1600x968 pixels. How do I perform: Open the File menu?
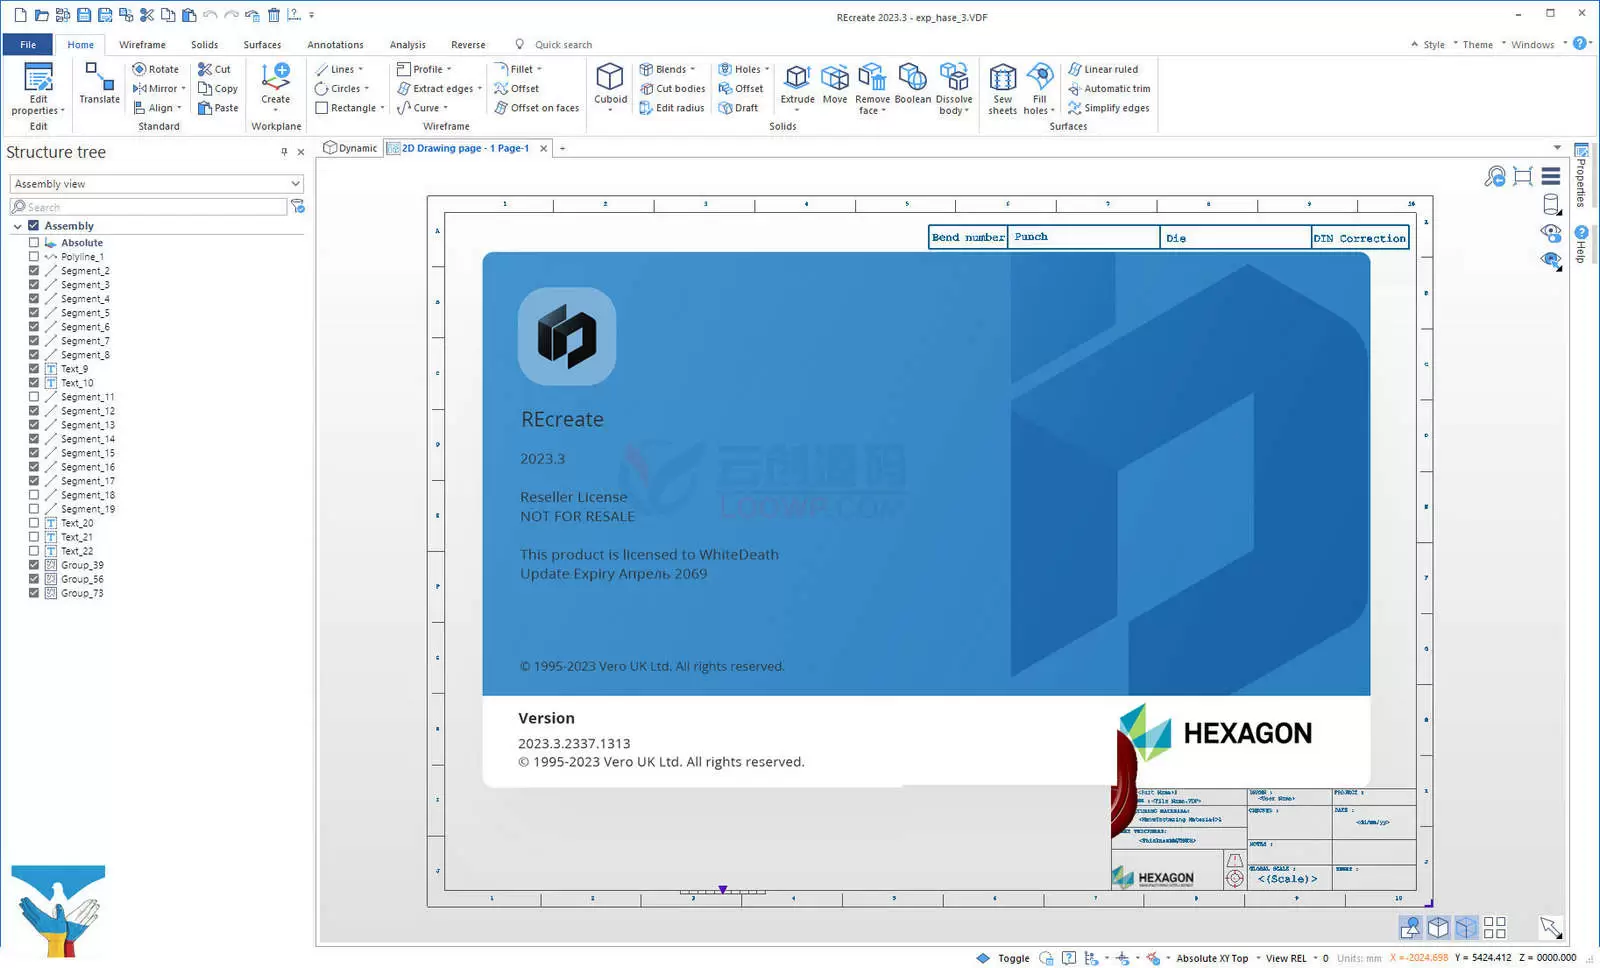tap(28, 44)
